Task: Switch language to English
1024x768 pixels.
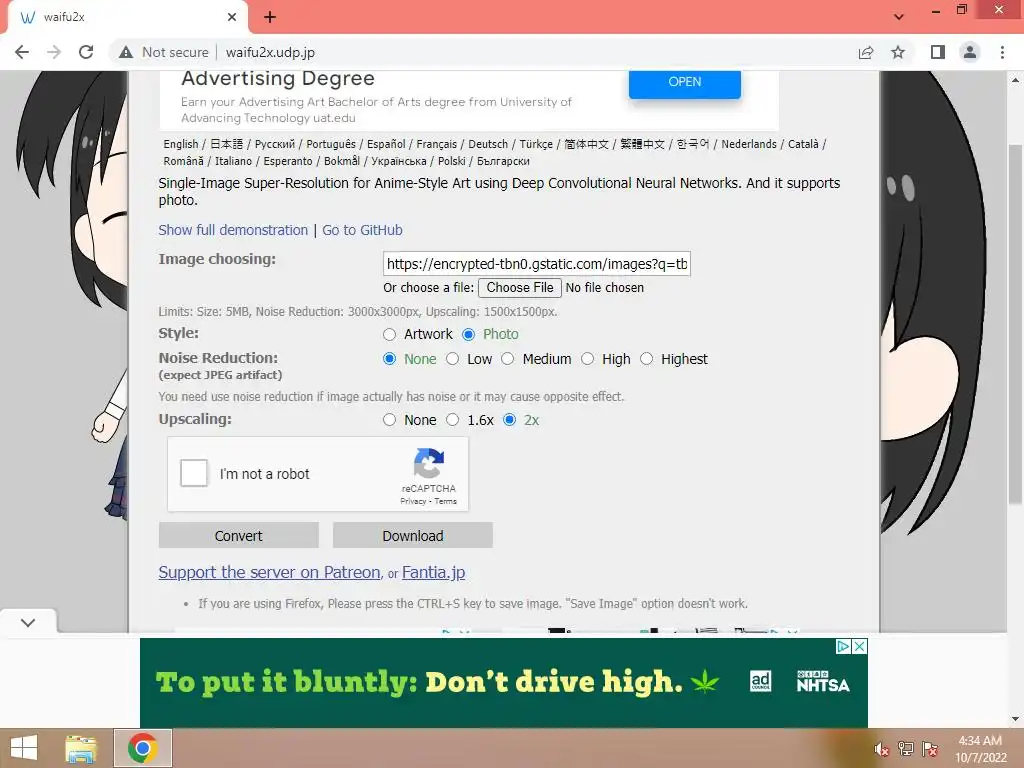Action: (x=181, y=144)
